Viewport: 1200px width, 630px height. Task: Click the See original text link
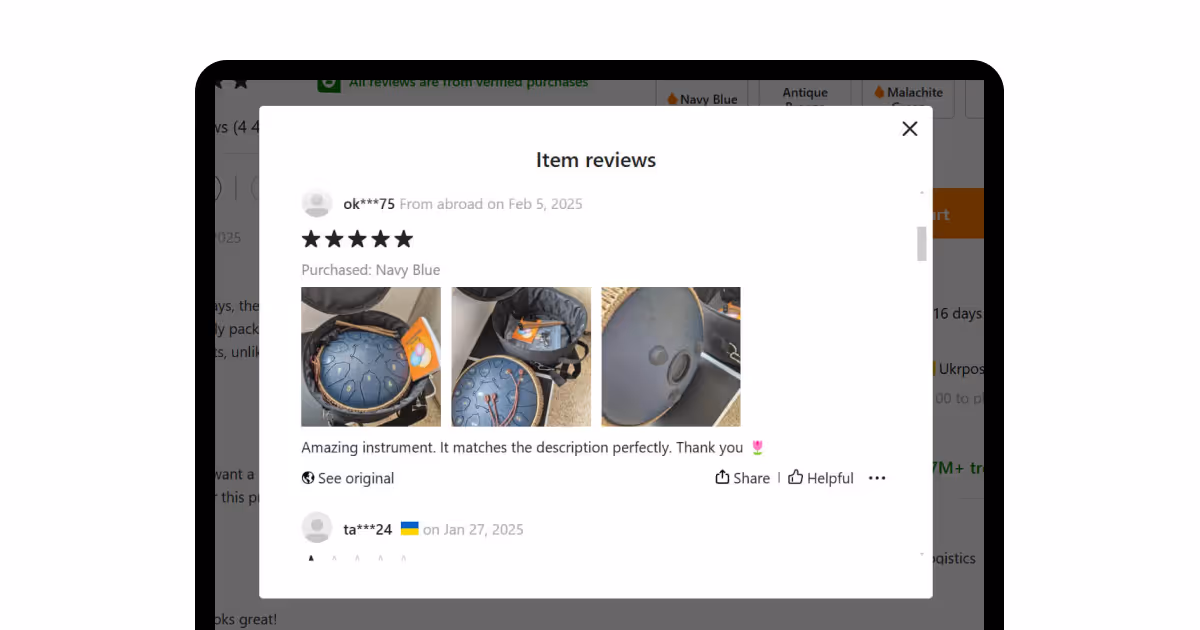click(356, 478)
